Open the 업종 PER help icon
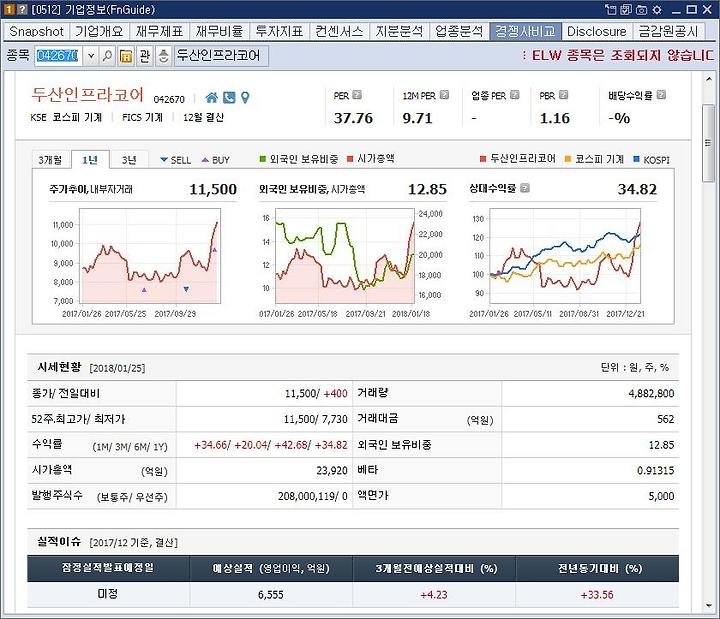720x619 pixels. 515,95
